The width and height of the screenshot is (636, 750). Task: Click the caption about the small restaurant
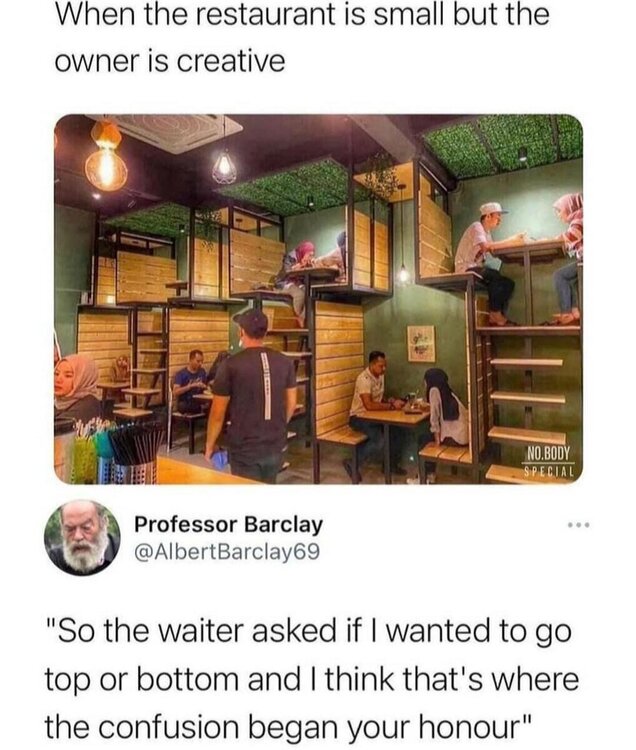click(302, 37)
